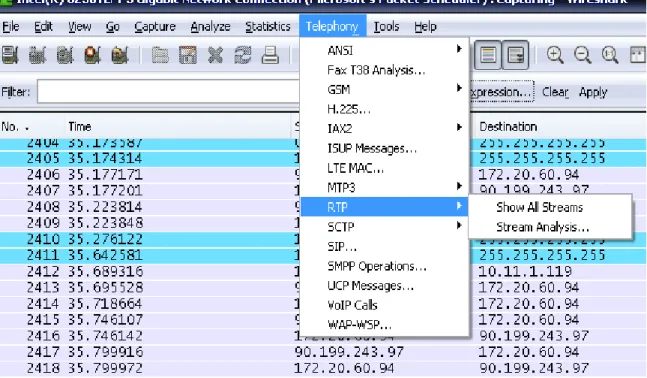Viewport: 647px width, 378px height.
Task: Click in the Filter input field
Action: (168, 92)
